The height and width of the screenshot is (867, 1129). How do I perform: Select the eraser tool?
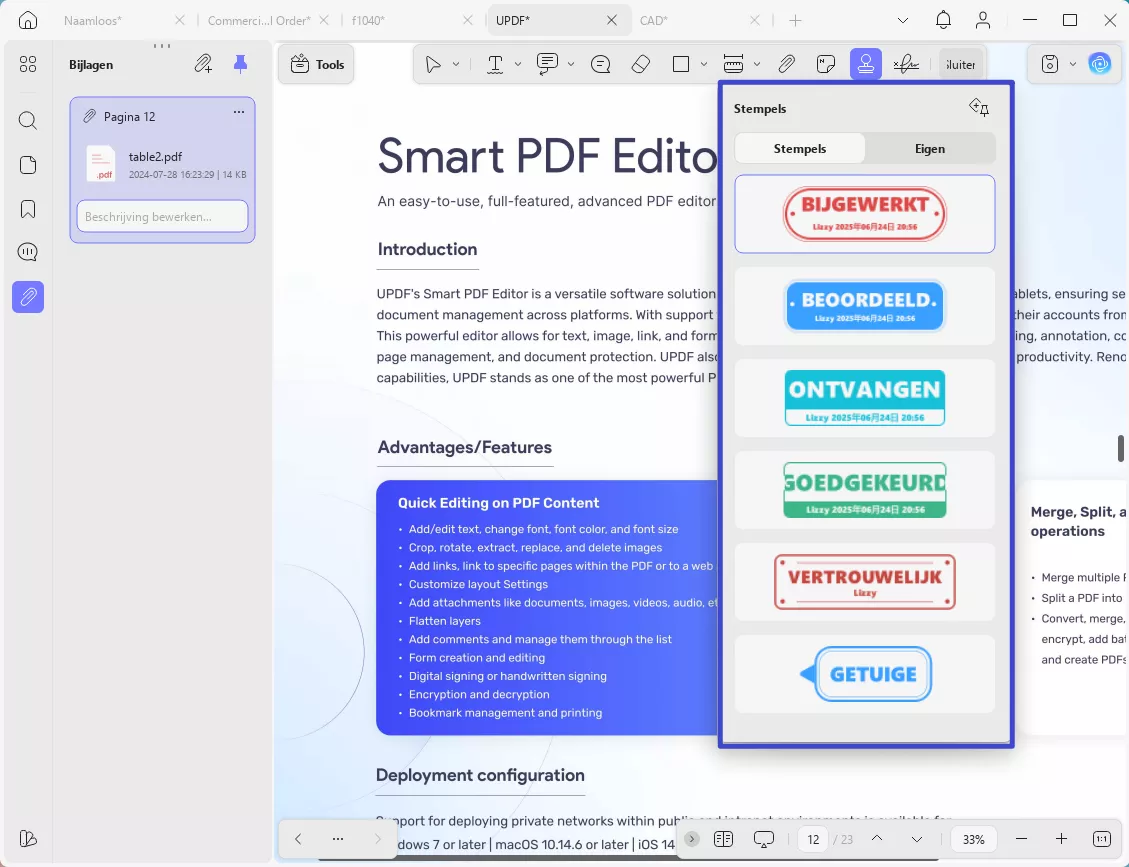point(641,65)
